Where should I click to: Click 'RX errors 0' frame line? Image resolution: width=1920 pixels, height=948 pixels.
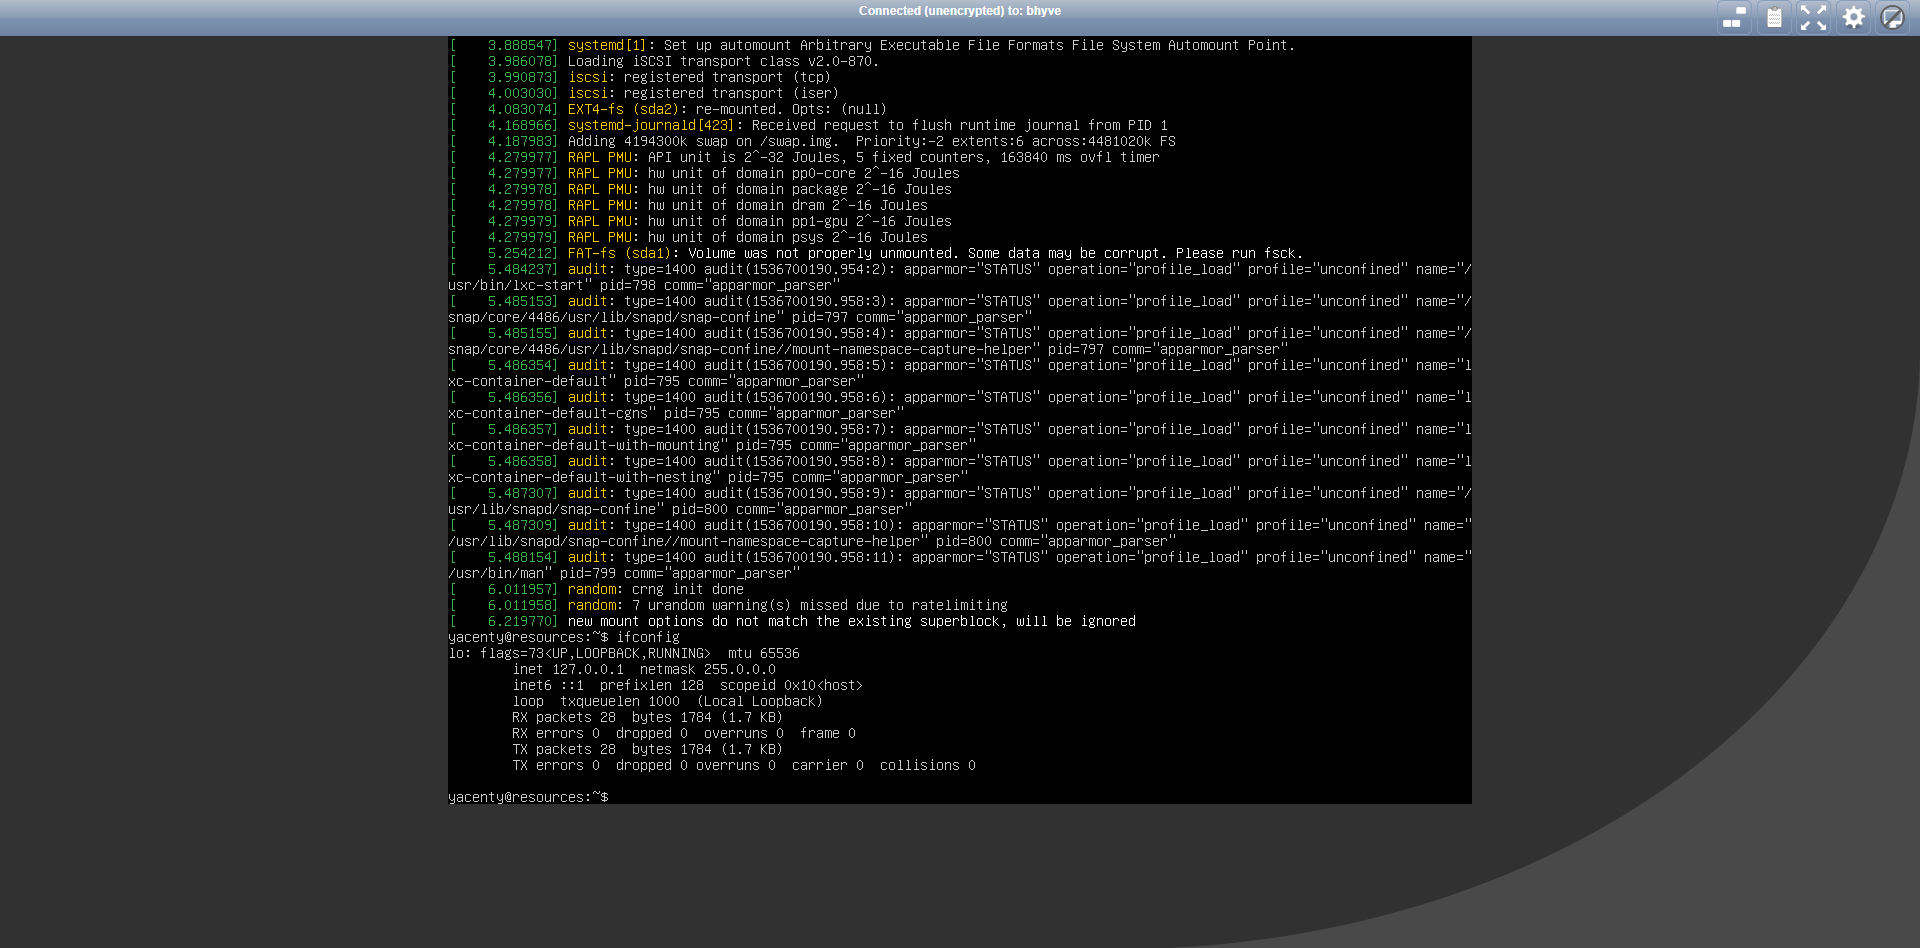coord(684,733)
